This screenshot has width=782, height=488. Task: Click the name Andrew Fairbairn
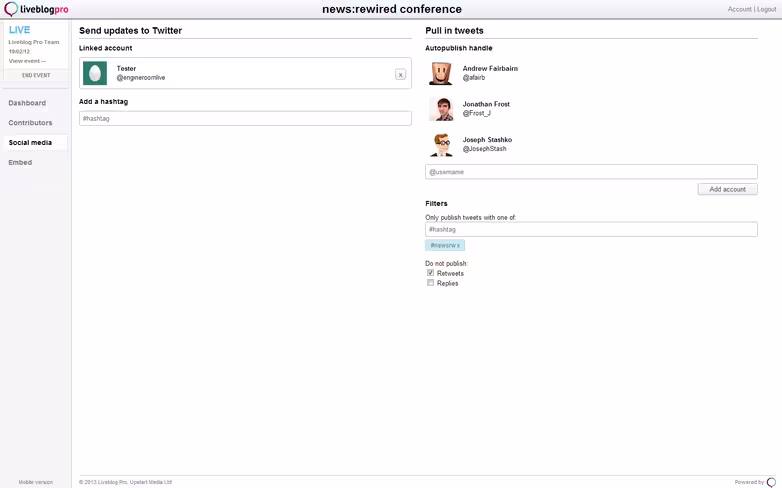tap(490, 68)
